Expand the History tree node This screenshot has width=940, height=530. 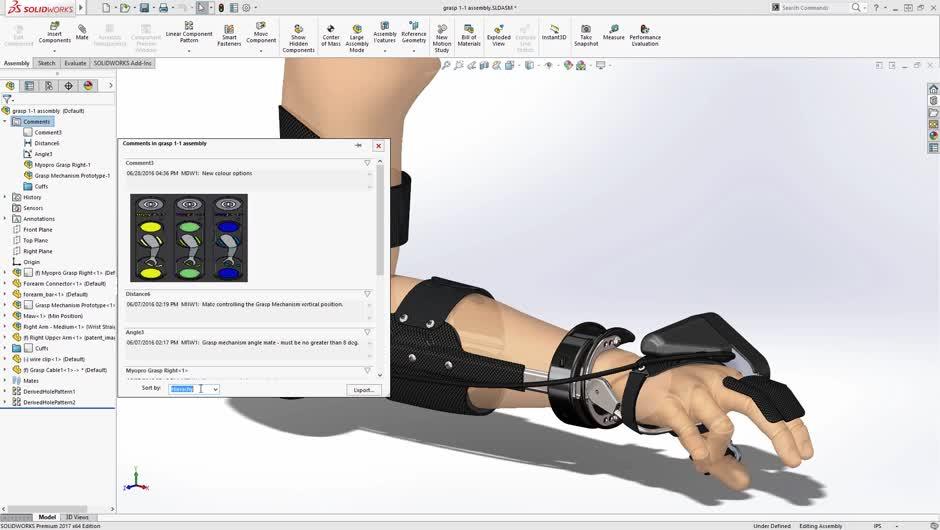5,197
